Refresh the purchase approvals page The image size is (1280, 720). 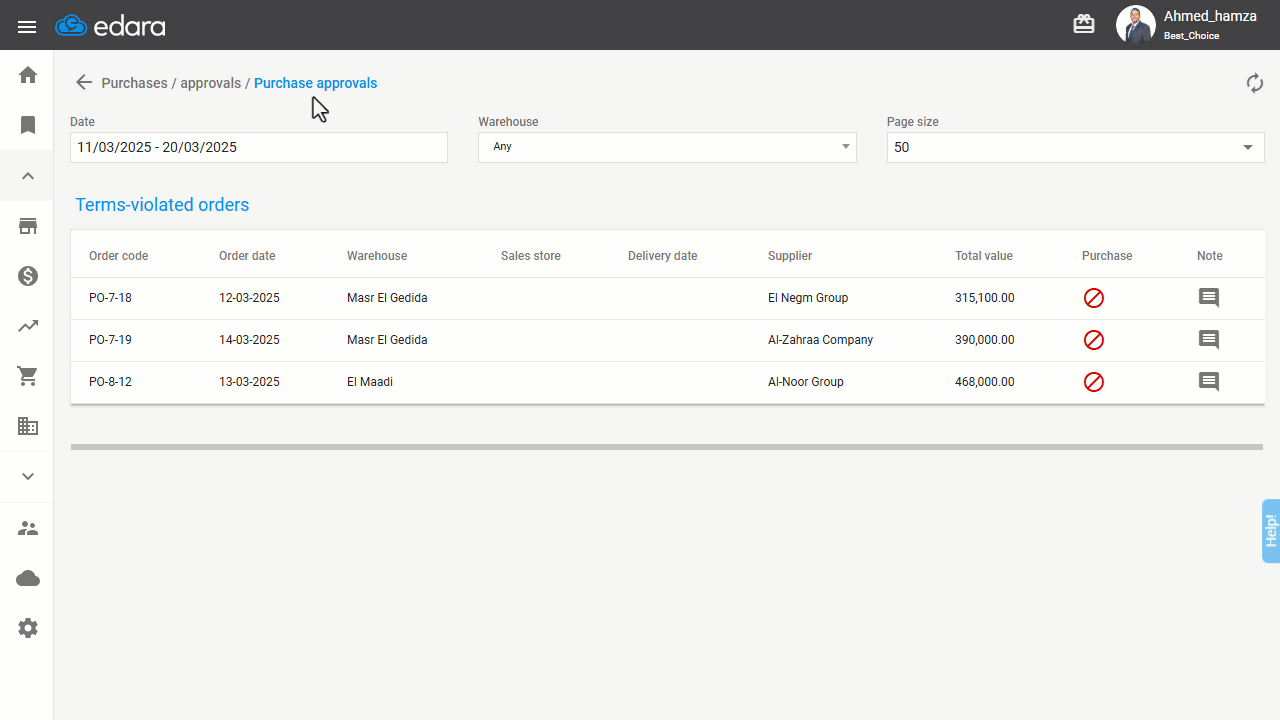tap(1255, 83)
